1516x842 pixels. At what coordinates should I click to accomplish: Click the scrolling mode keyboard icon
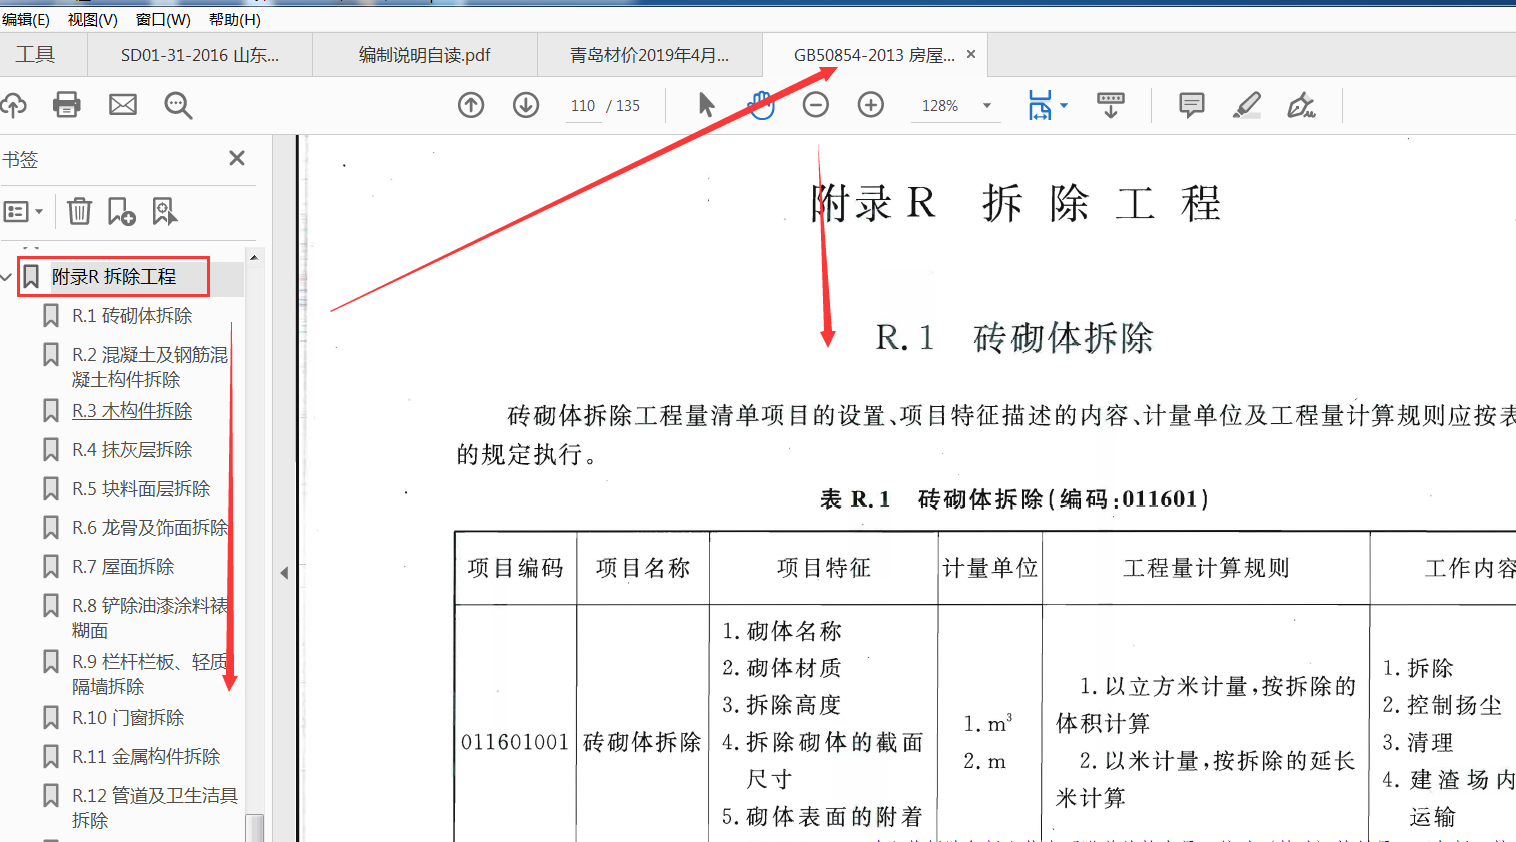point(1111,105)
